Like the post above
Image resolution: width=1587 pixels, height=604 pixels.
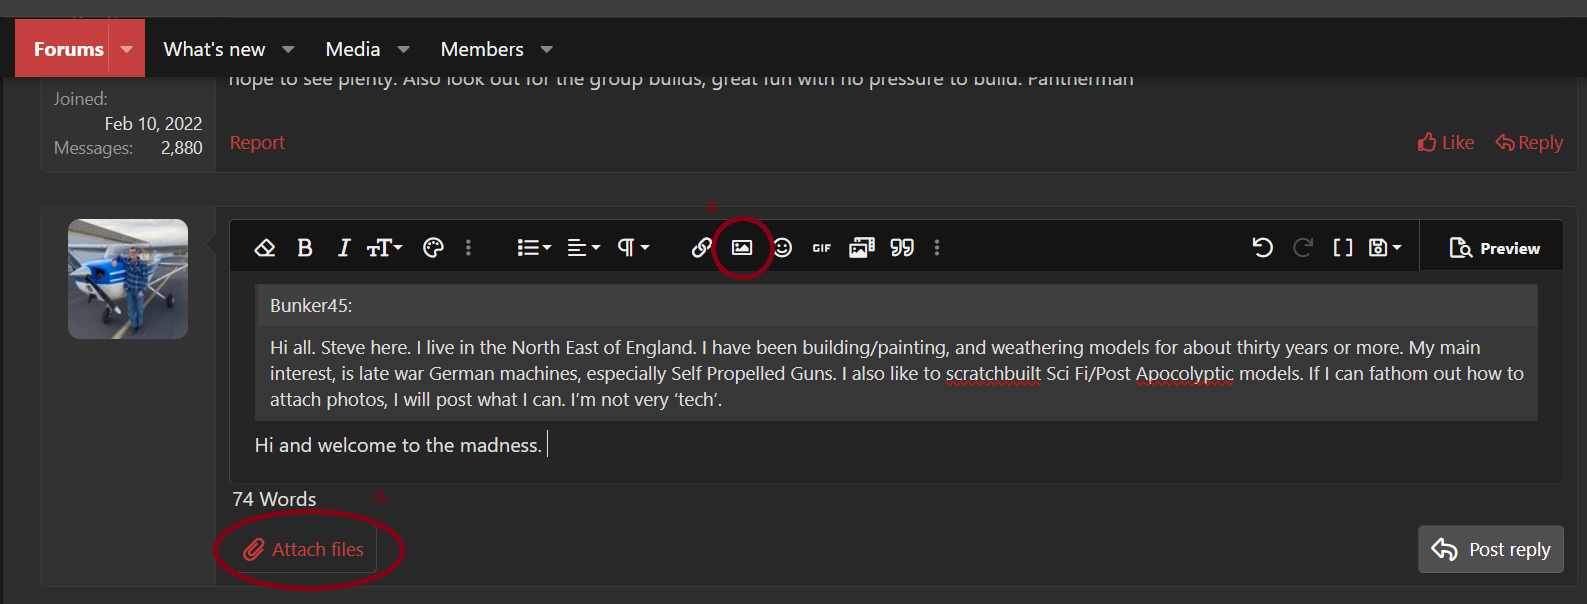pos(1446,143)
